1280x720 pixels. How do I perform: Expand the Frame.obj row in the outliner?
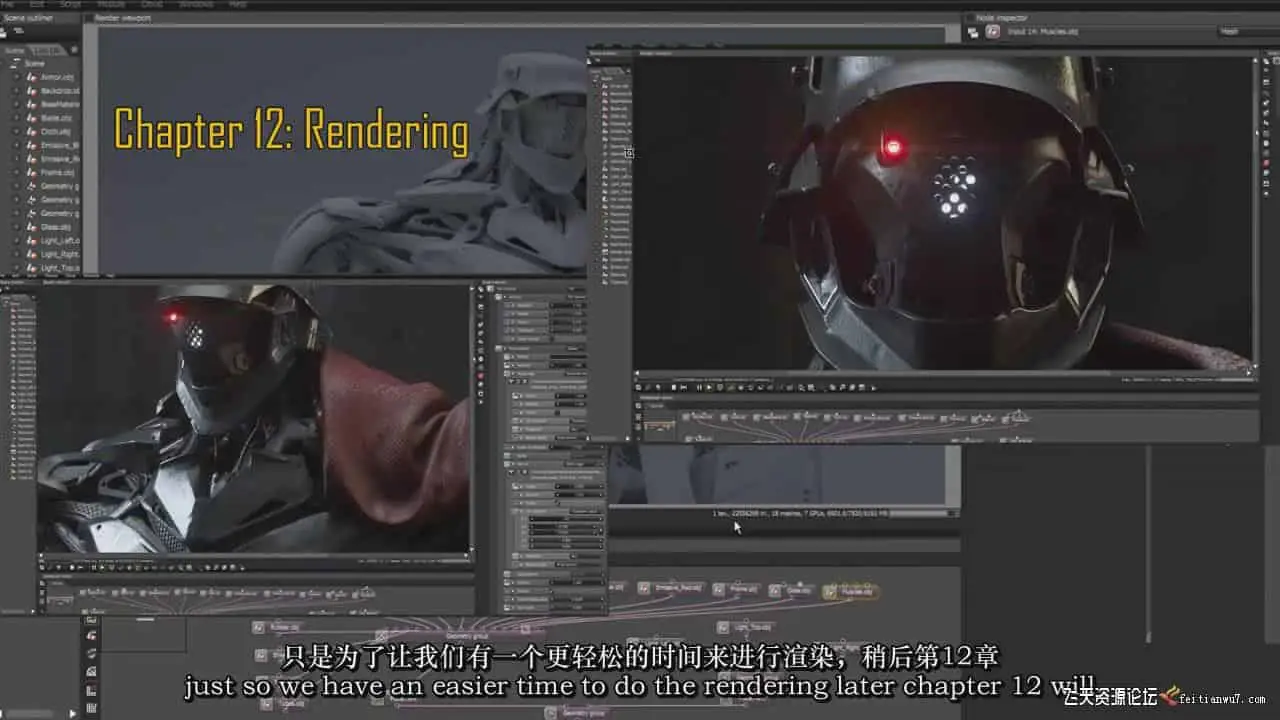tap(16, 172)
